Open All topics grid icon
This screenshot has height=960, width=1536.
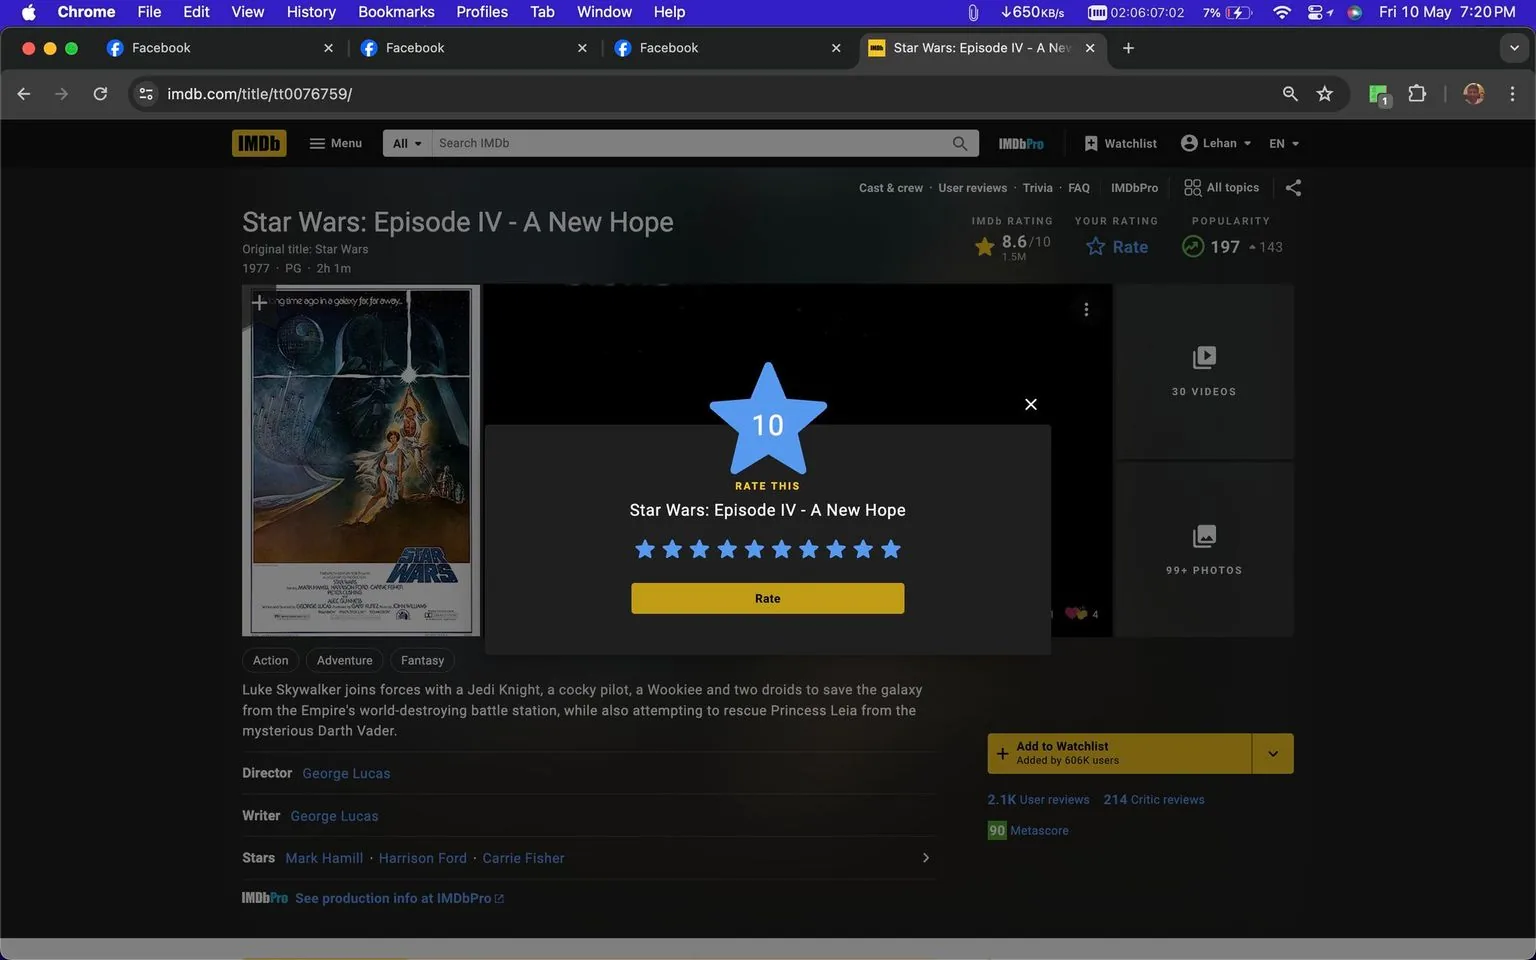(x=1191, y=187)
